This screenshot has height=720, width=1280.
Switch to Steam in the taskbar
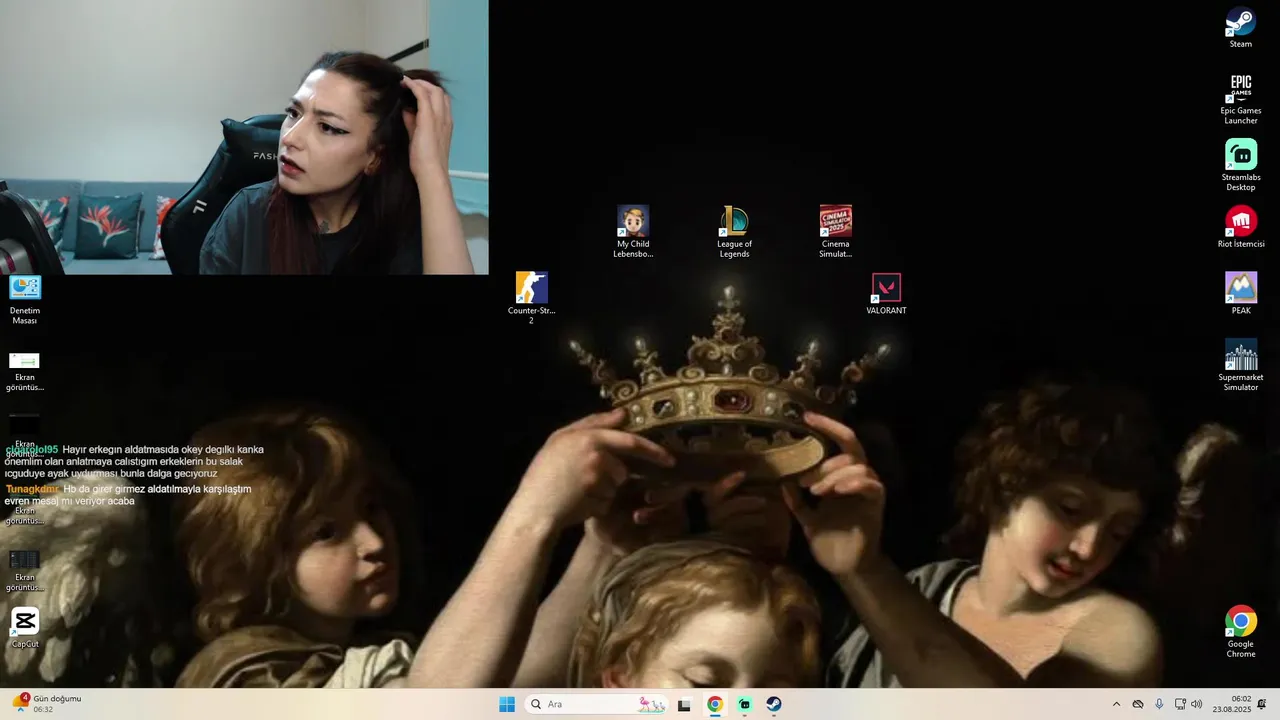tap(774, 704)
